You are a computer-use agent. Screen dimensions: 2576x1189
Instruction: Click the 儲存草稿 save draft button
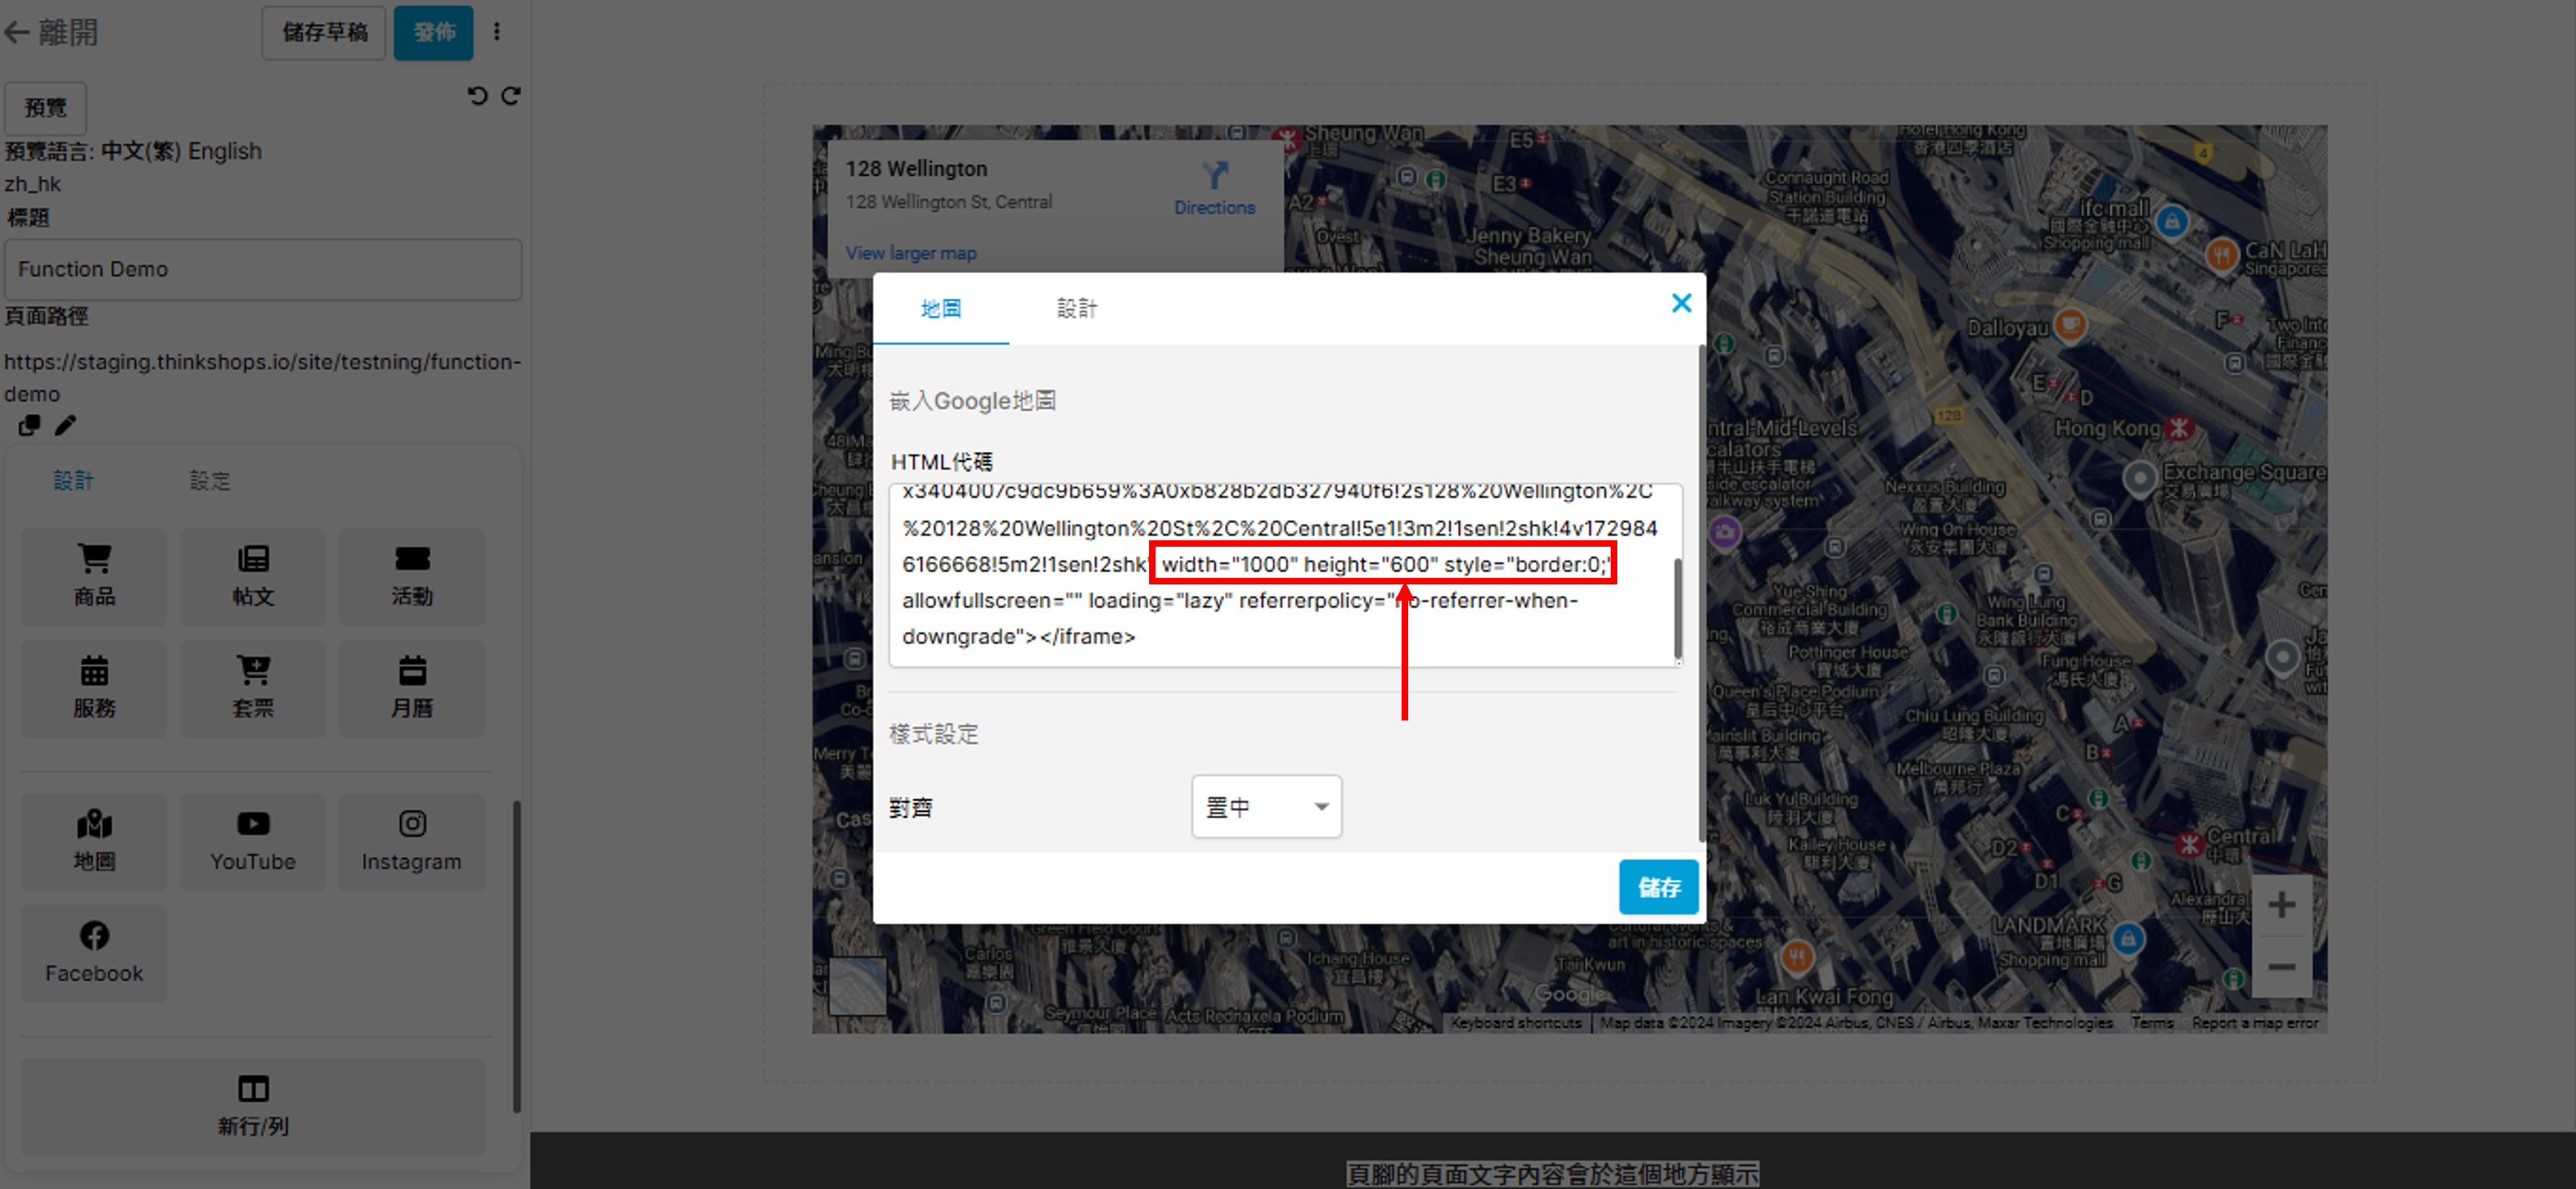[x=324, y=32]
